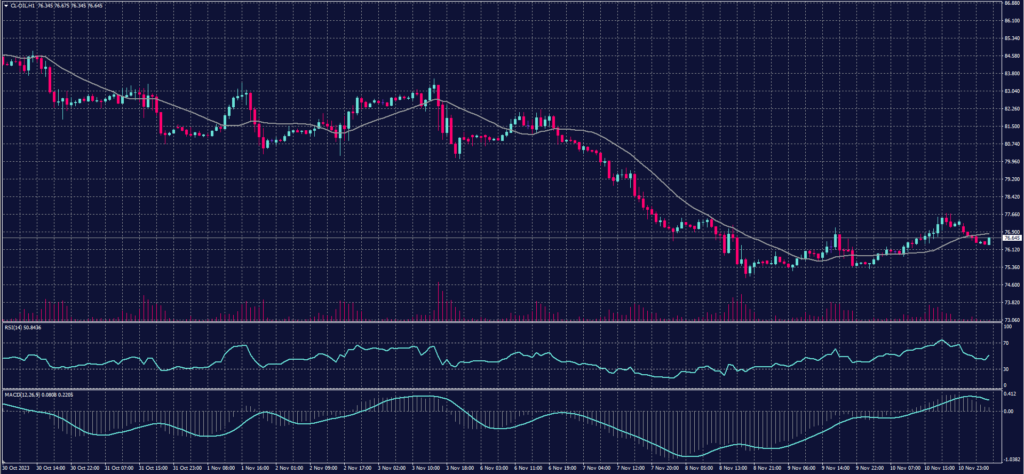Click the triangle arrow before the CL-OIL,H1 title
The image size is (1024, 474).
pyautogui.click(x=4, y=5)
